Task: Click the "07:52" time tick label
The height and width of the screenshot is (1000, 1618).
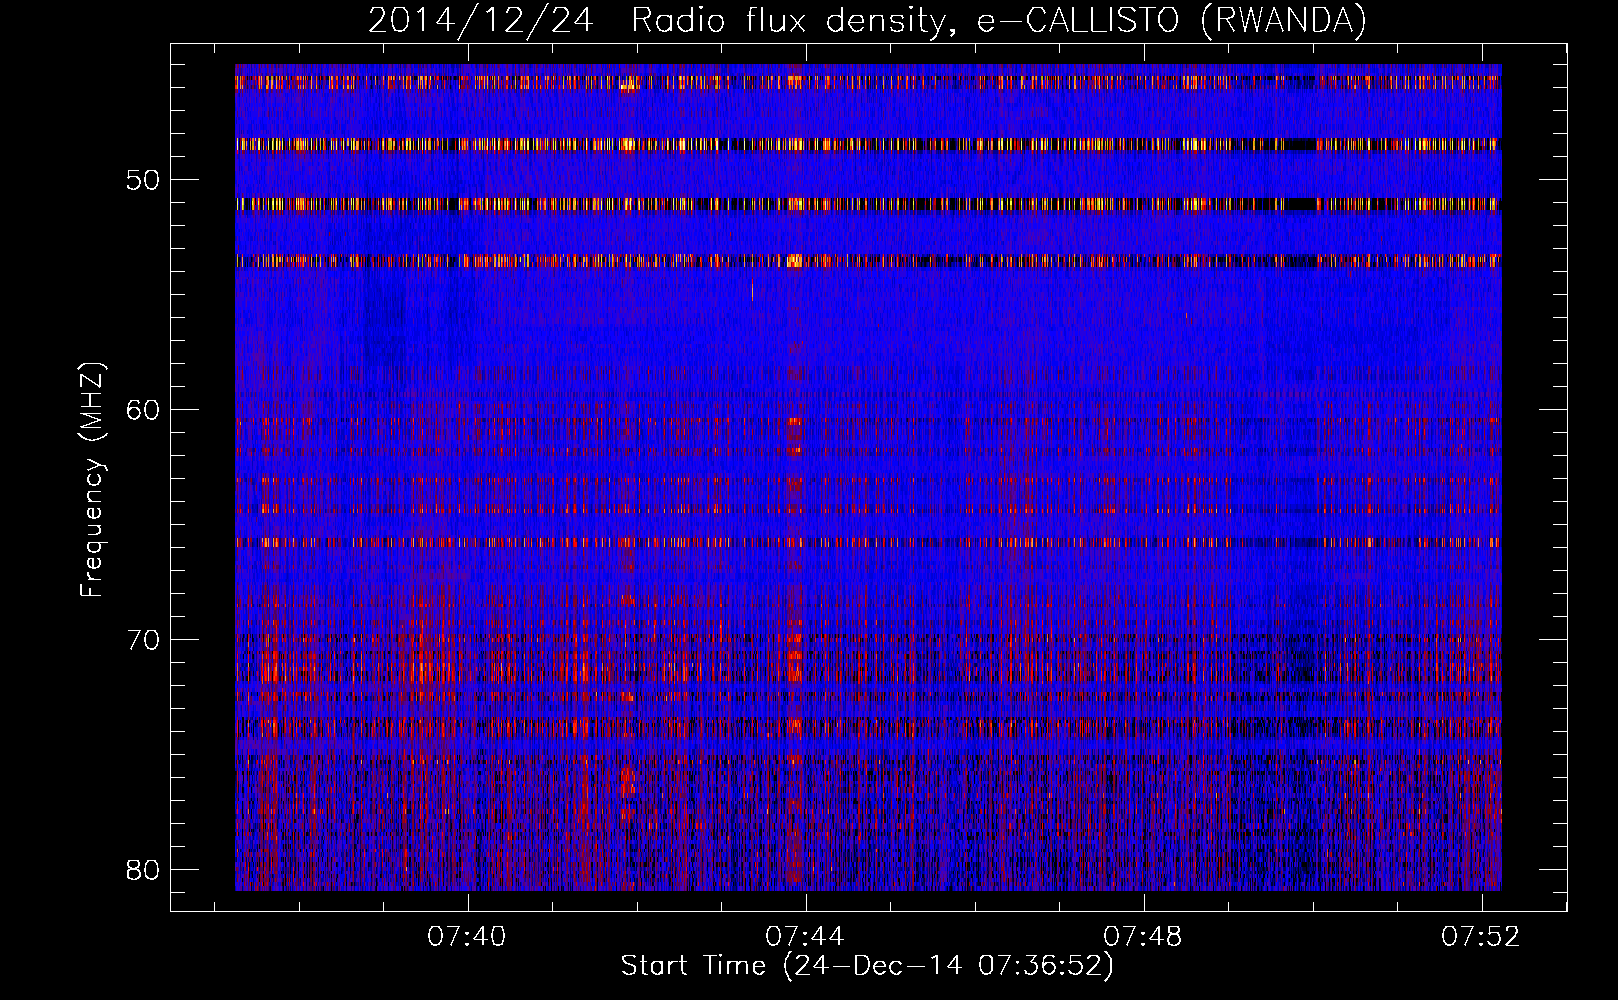Action: 1481,937
